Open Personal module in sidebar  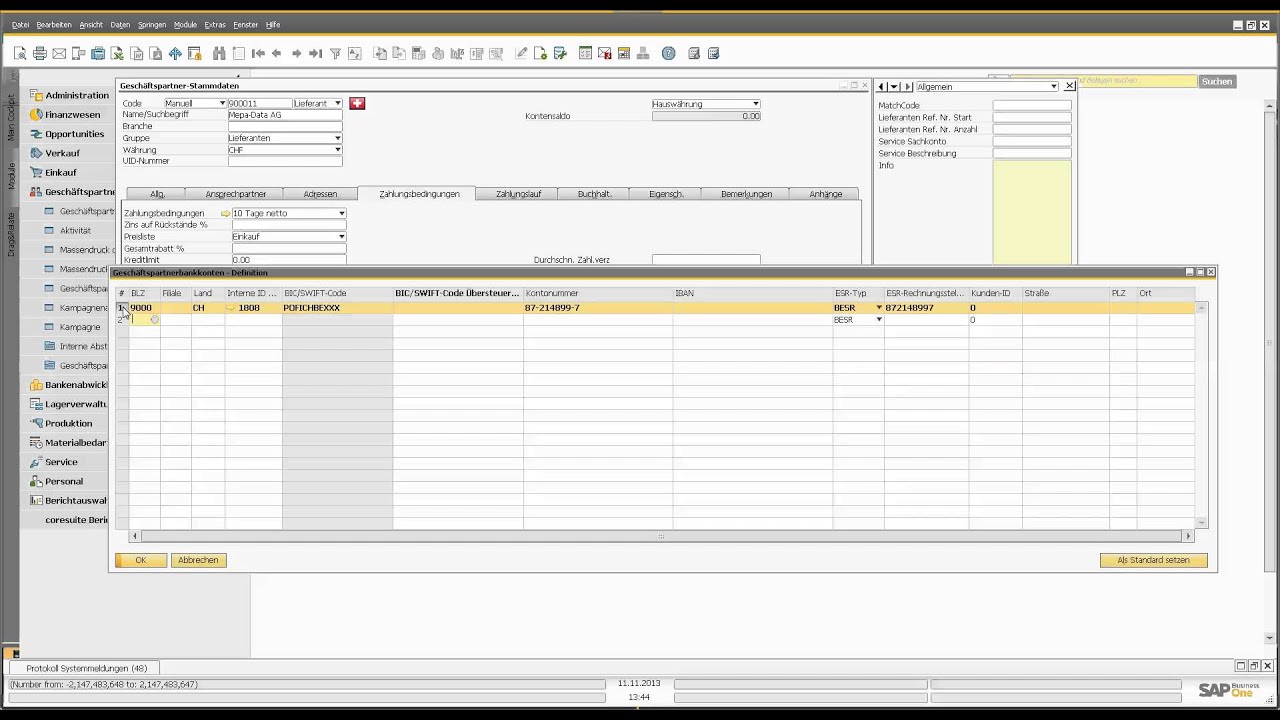coord(64,481)
